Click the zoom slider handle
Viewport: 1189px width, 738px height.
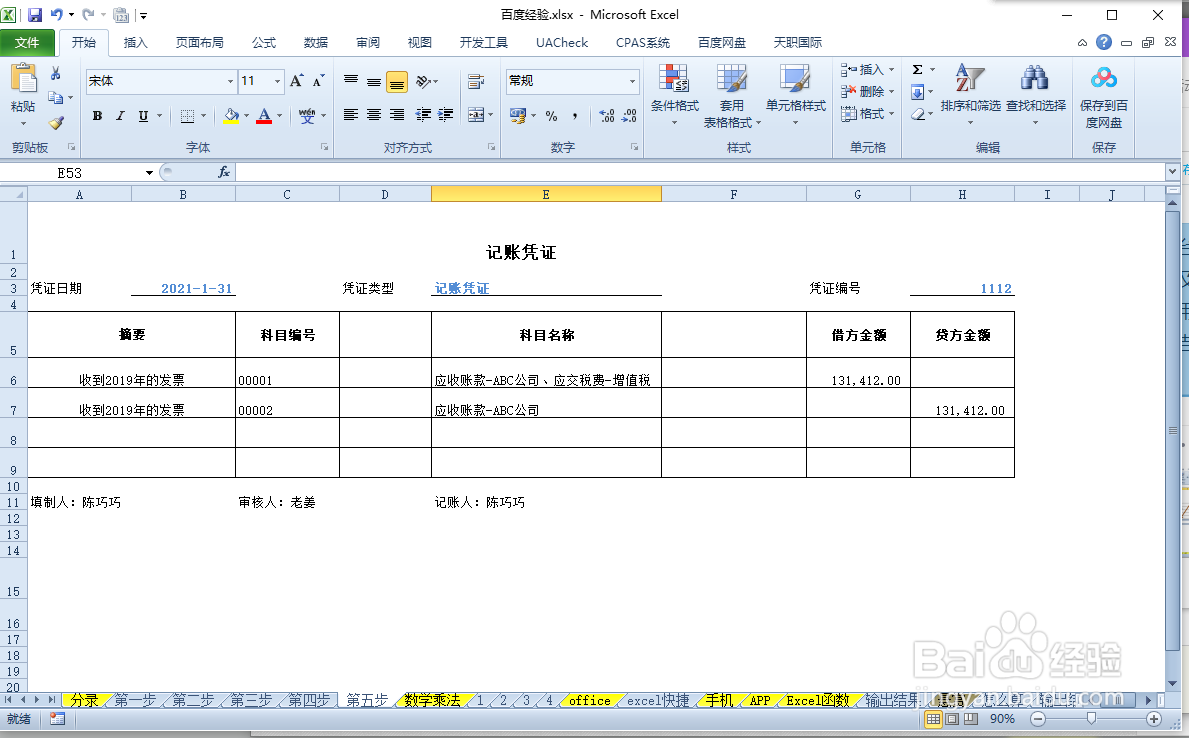point(1091,718)
